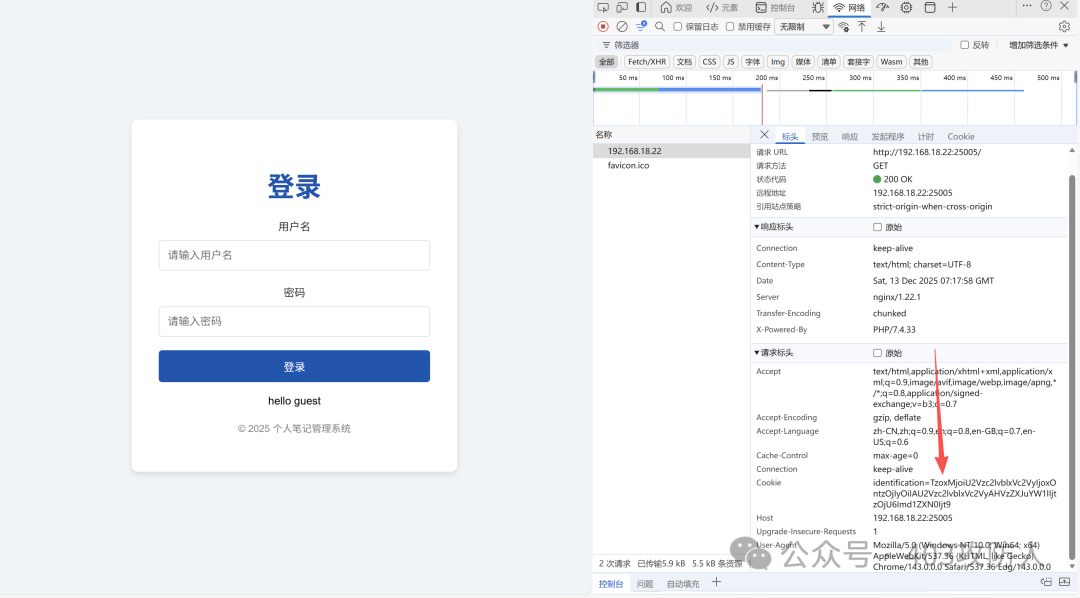Screen dimensions: 1080x598
Task: Filter requests by Img
Action: [778, 62]
